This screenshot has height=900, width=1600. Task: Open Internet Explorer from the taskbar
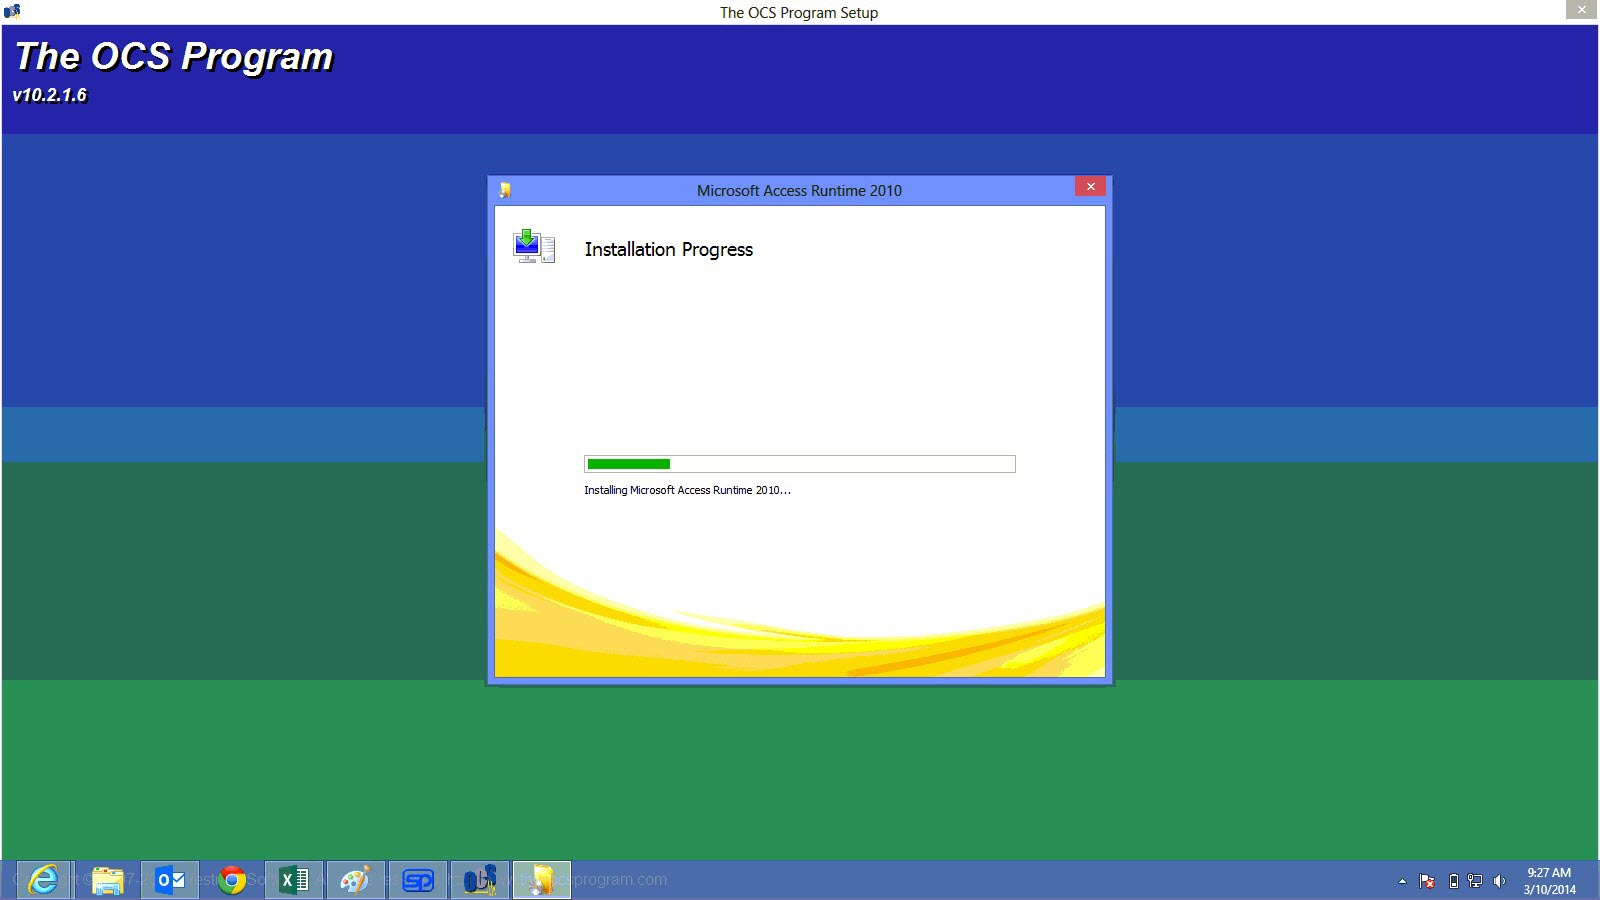pyautogui.click(x=44, y=880)
